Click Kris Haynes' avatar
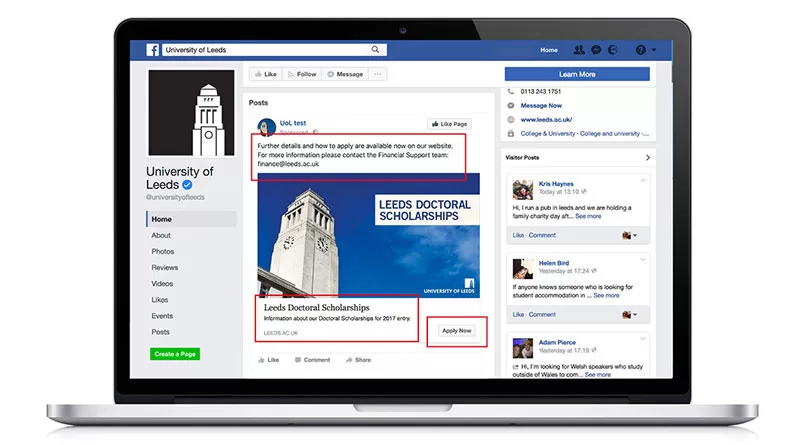 click(x=522, y=189)
